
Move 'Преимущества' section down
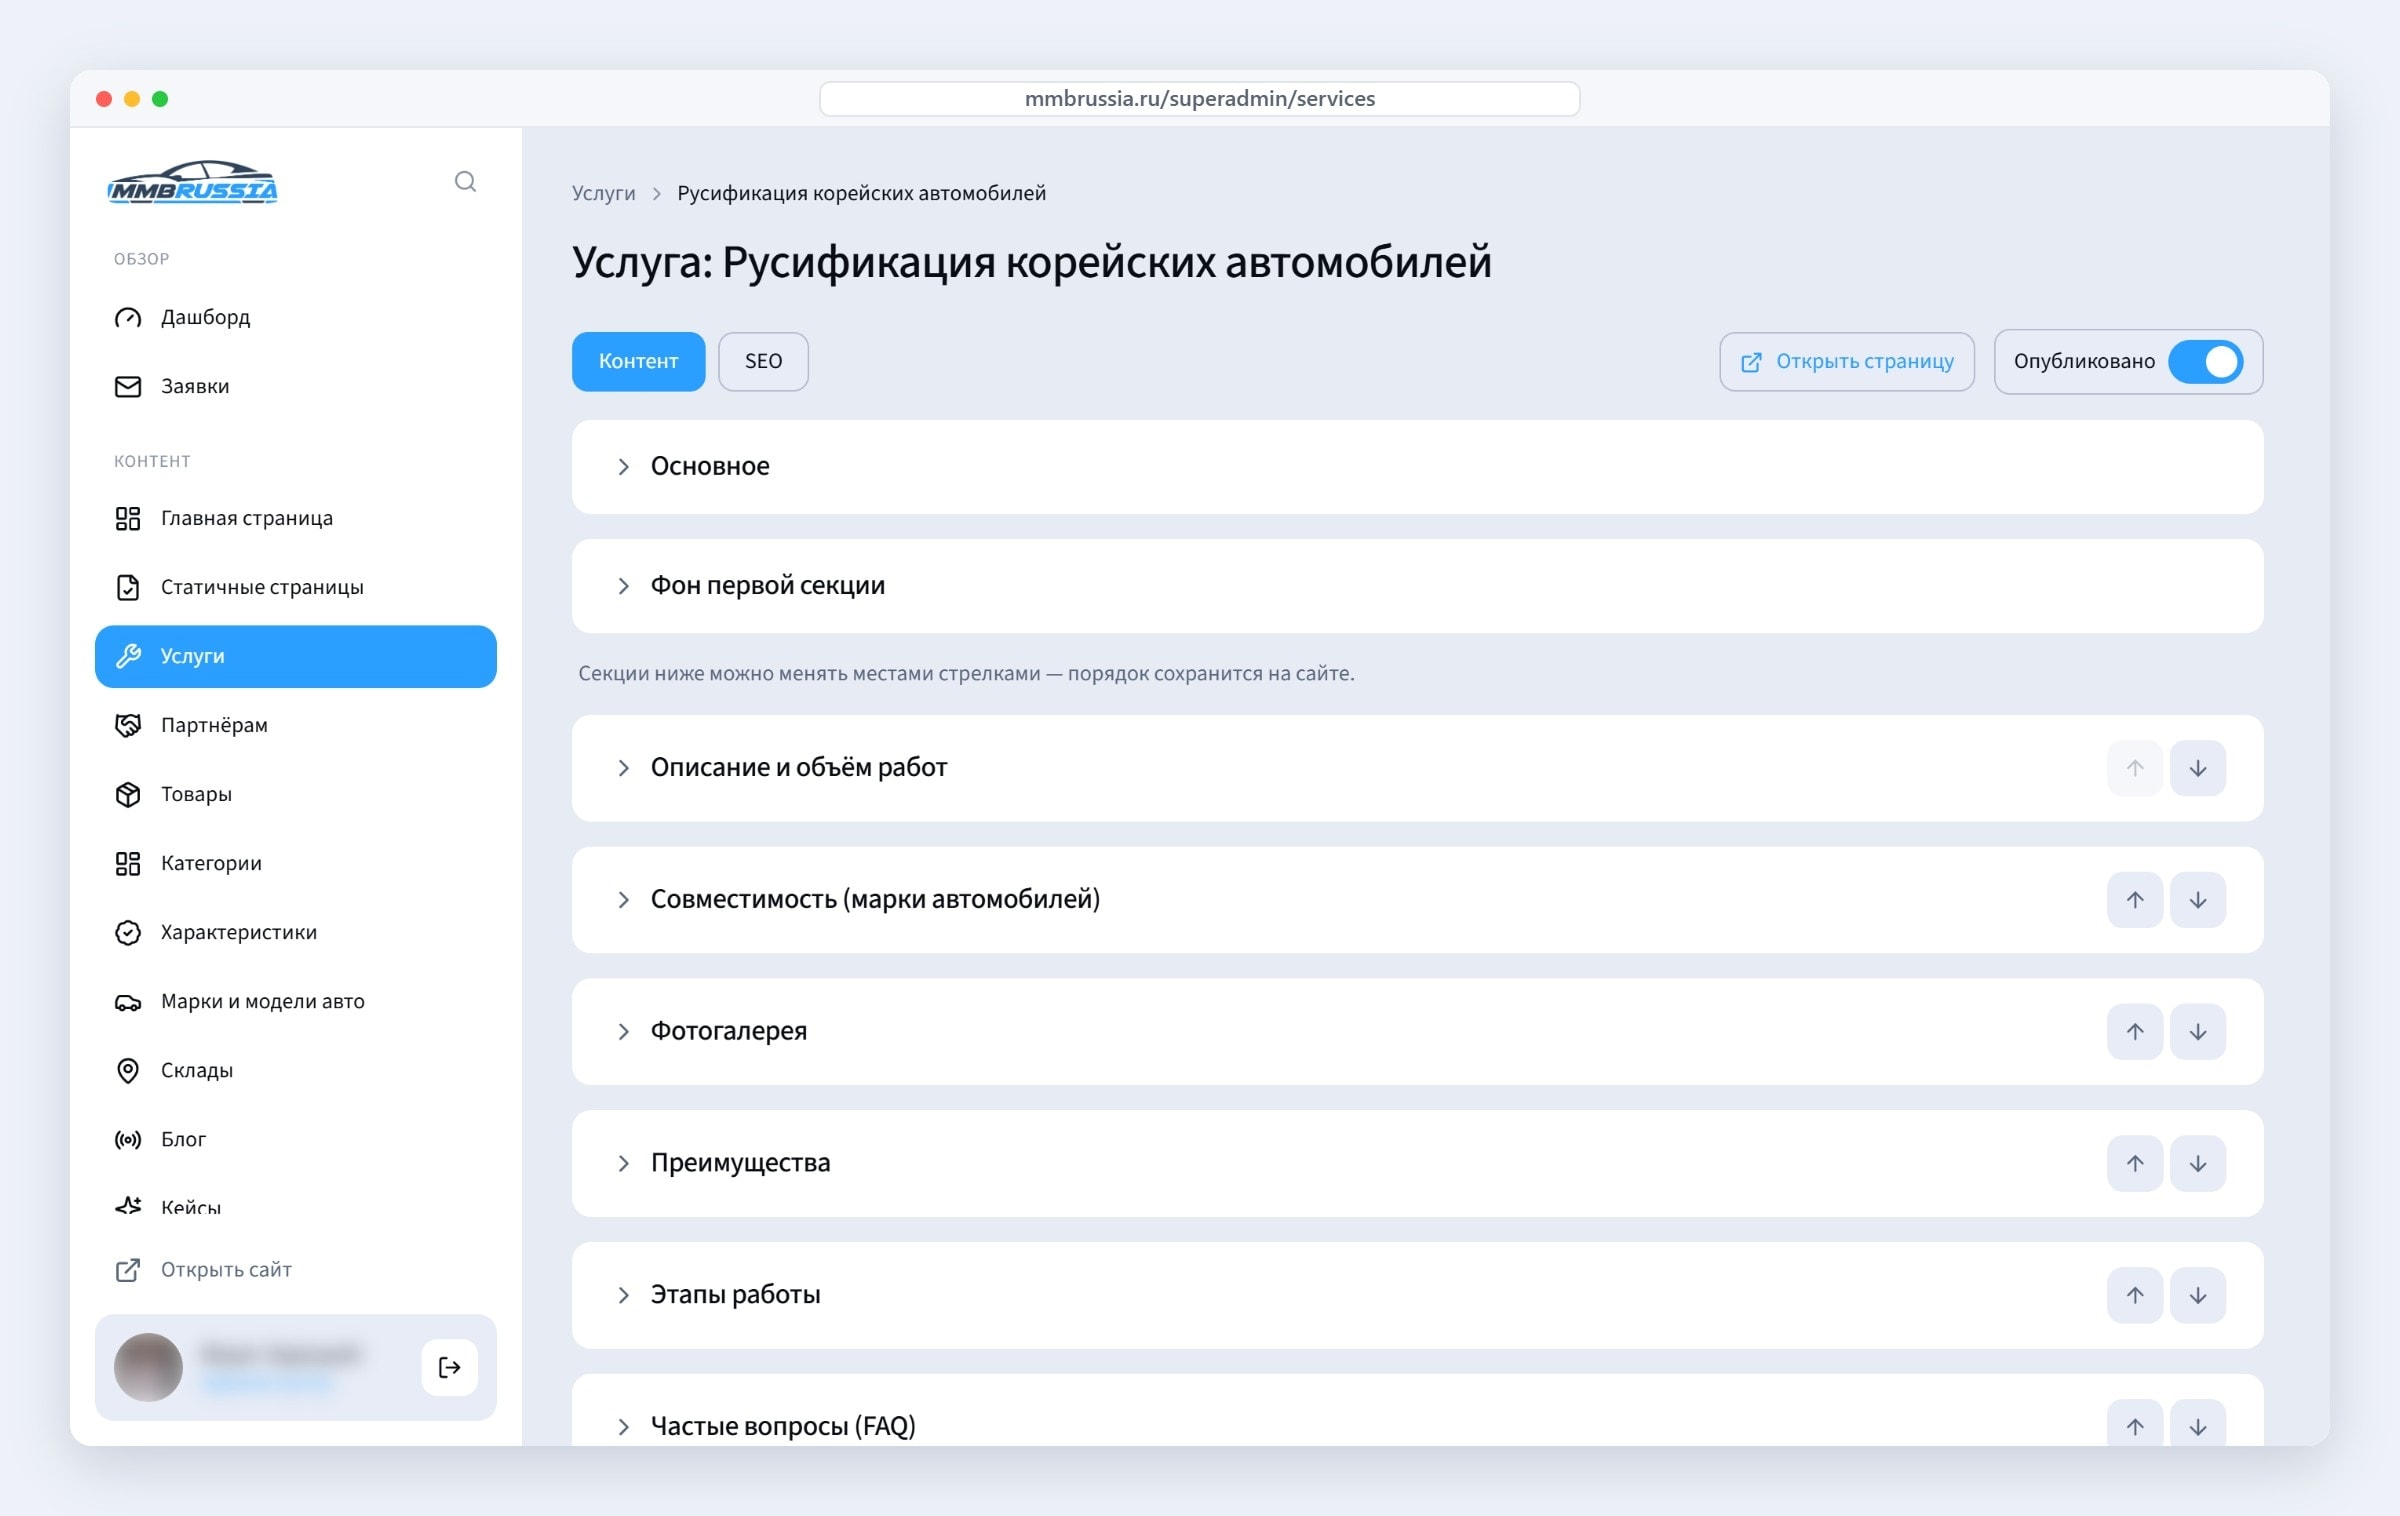2198,1163
